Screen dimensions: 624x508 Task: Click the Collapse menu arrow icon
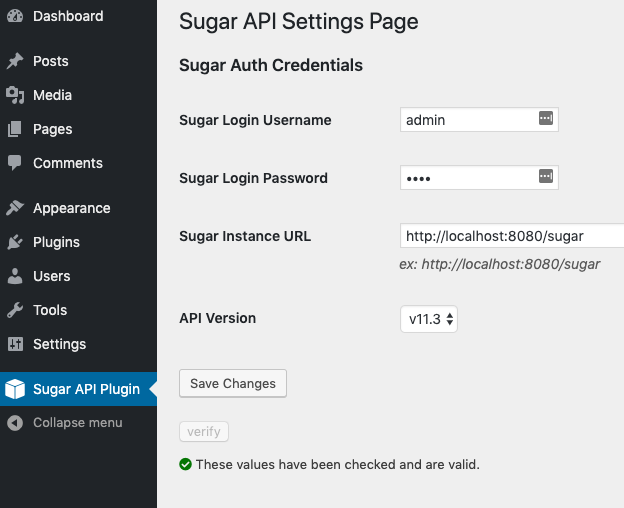pyautogui.click(x=15, y=422)
